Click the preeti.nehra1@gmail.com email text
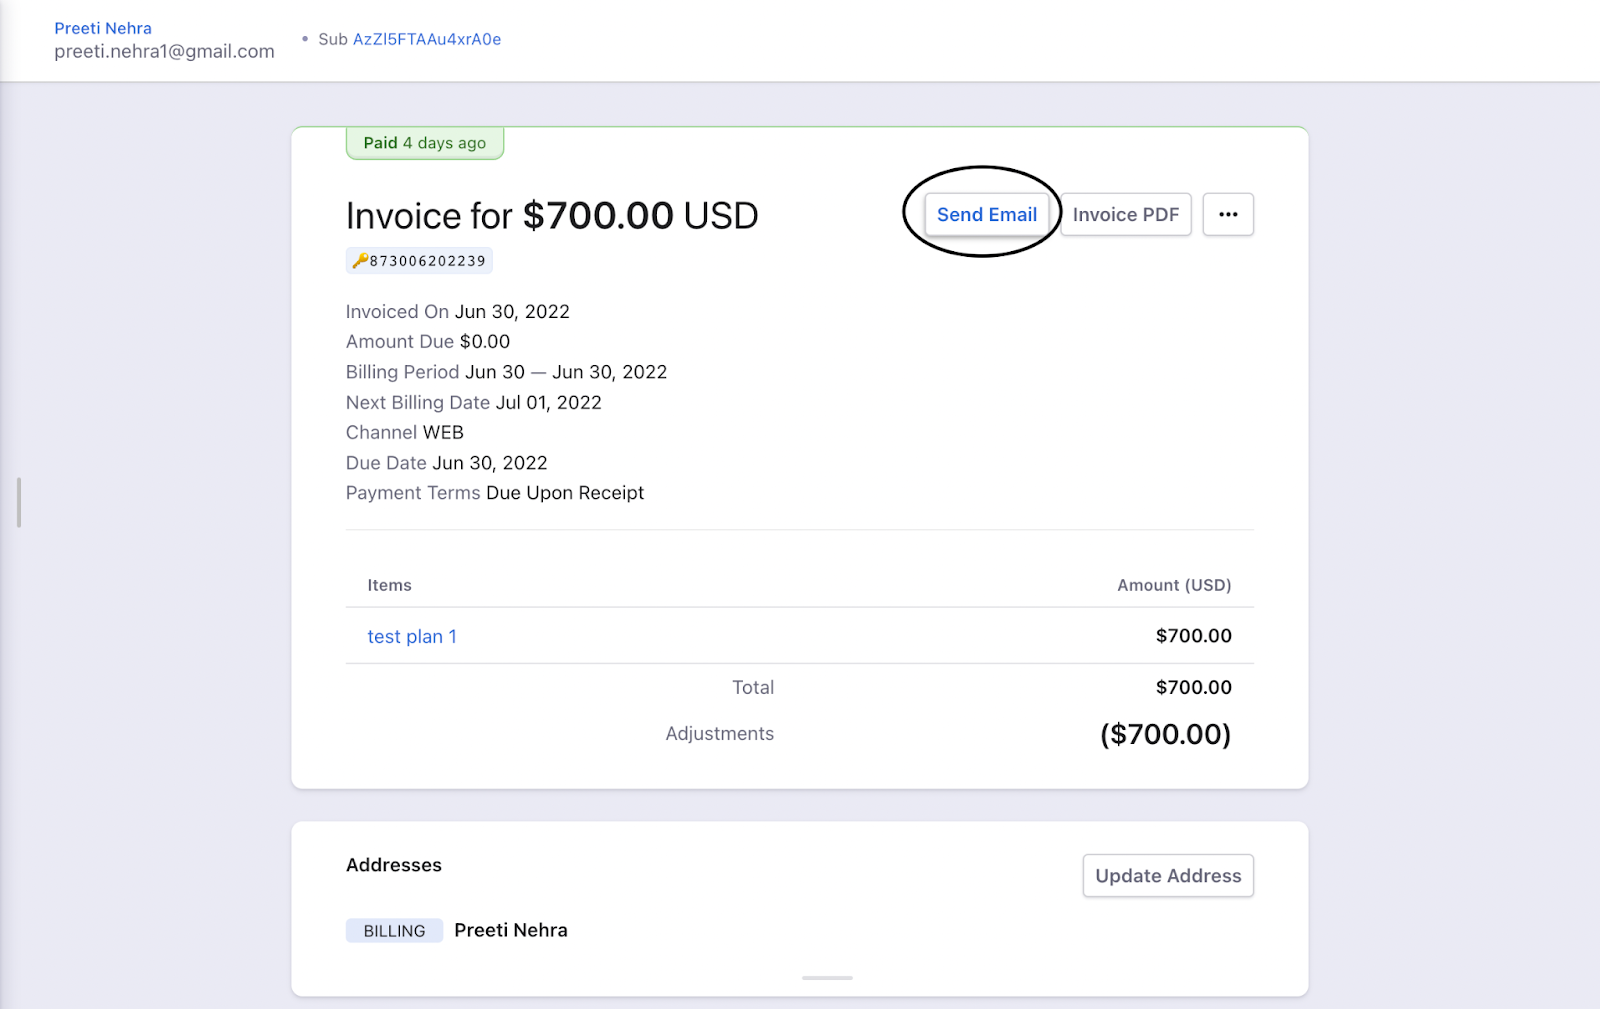 pyautogui.click(x=164, y=52)
